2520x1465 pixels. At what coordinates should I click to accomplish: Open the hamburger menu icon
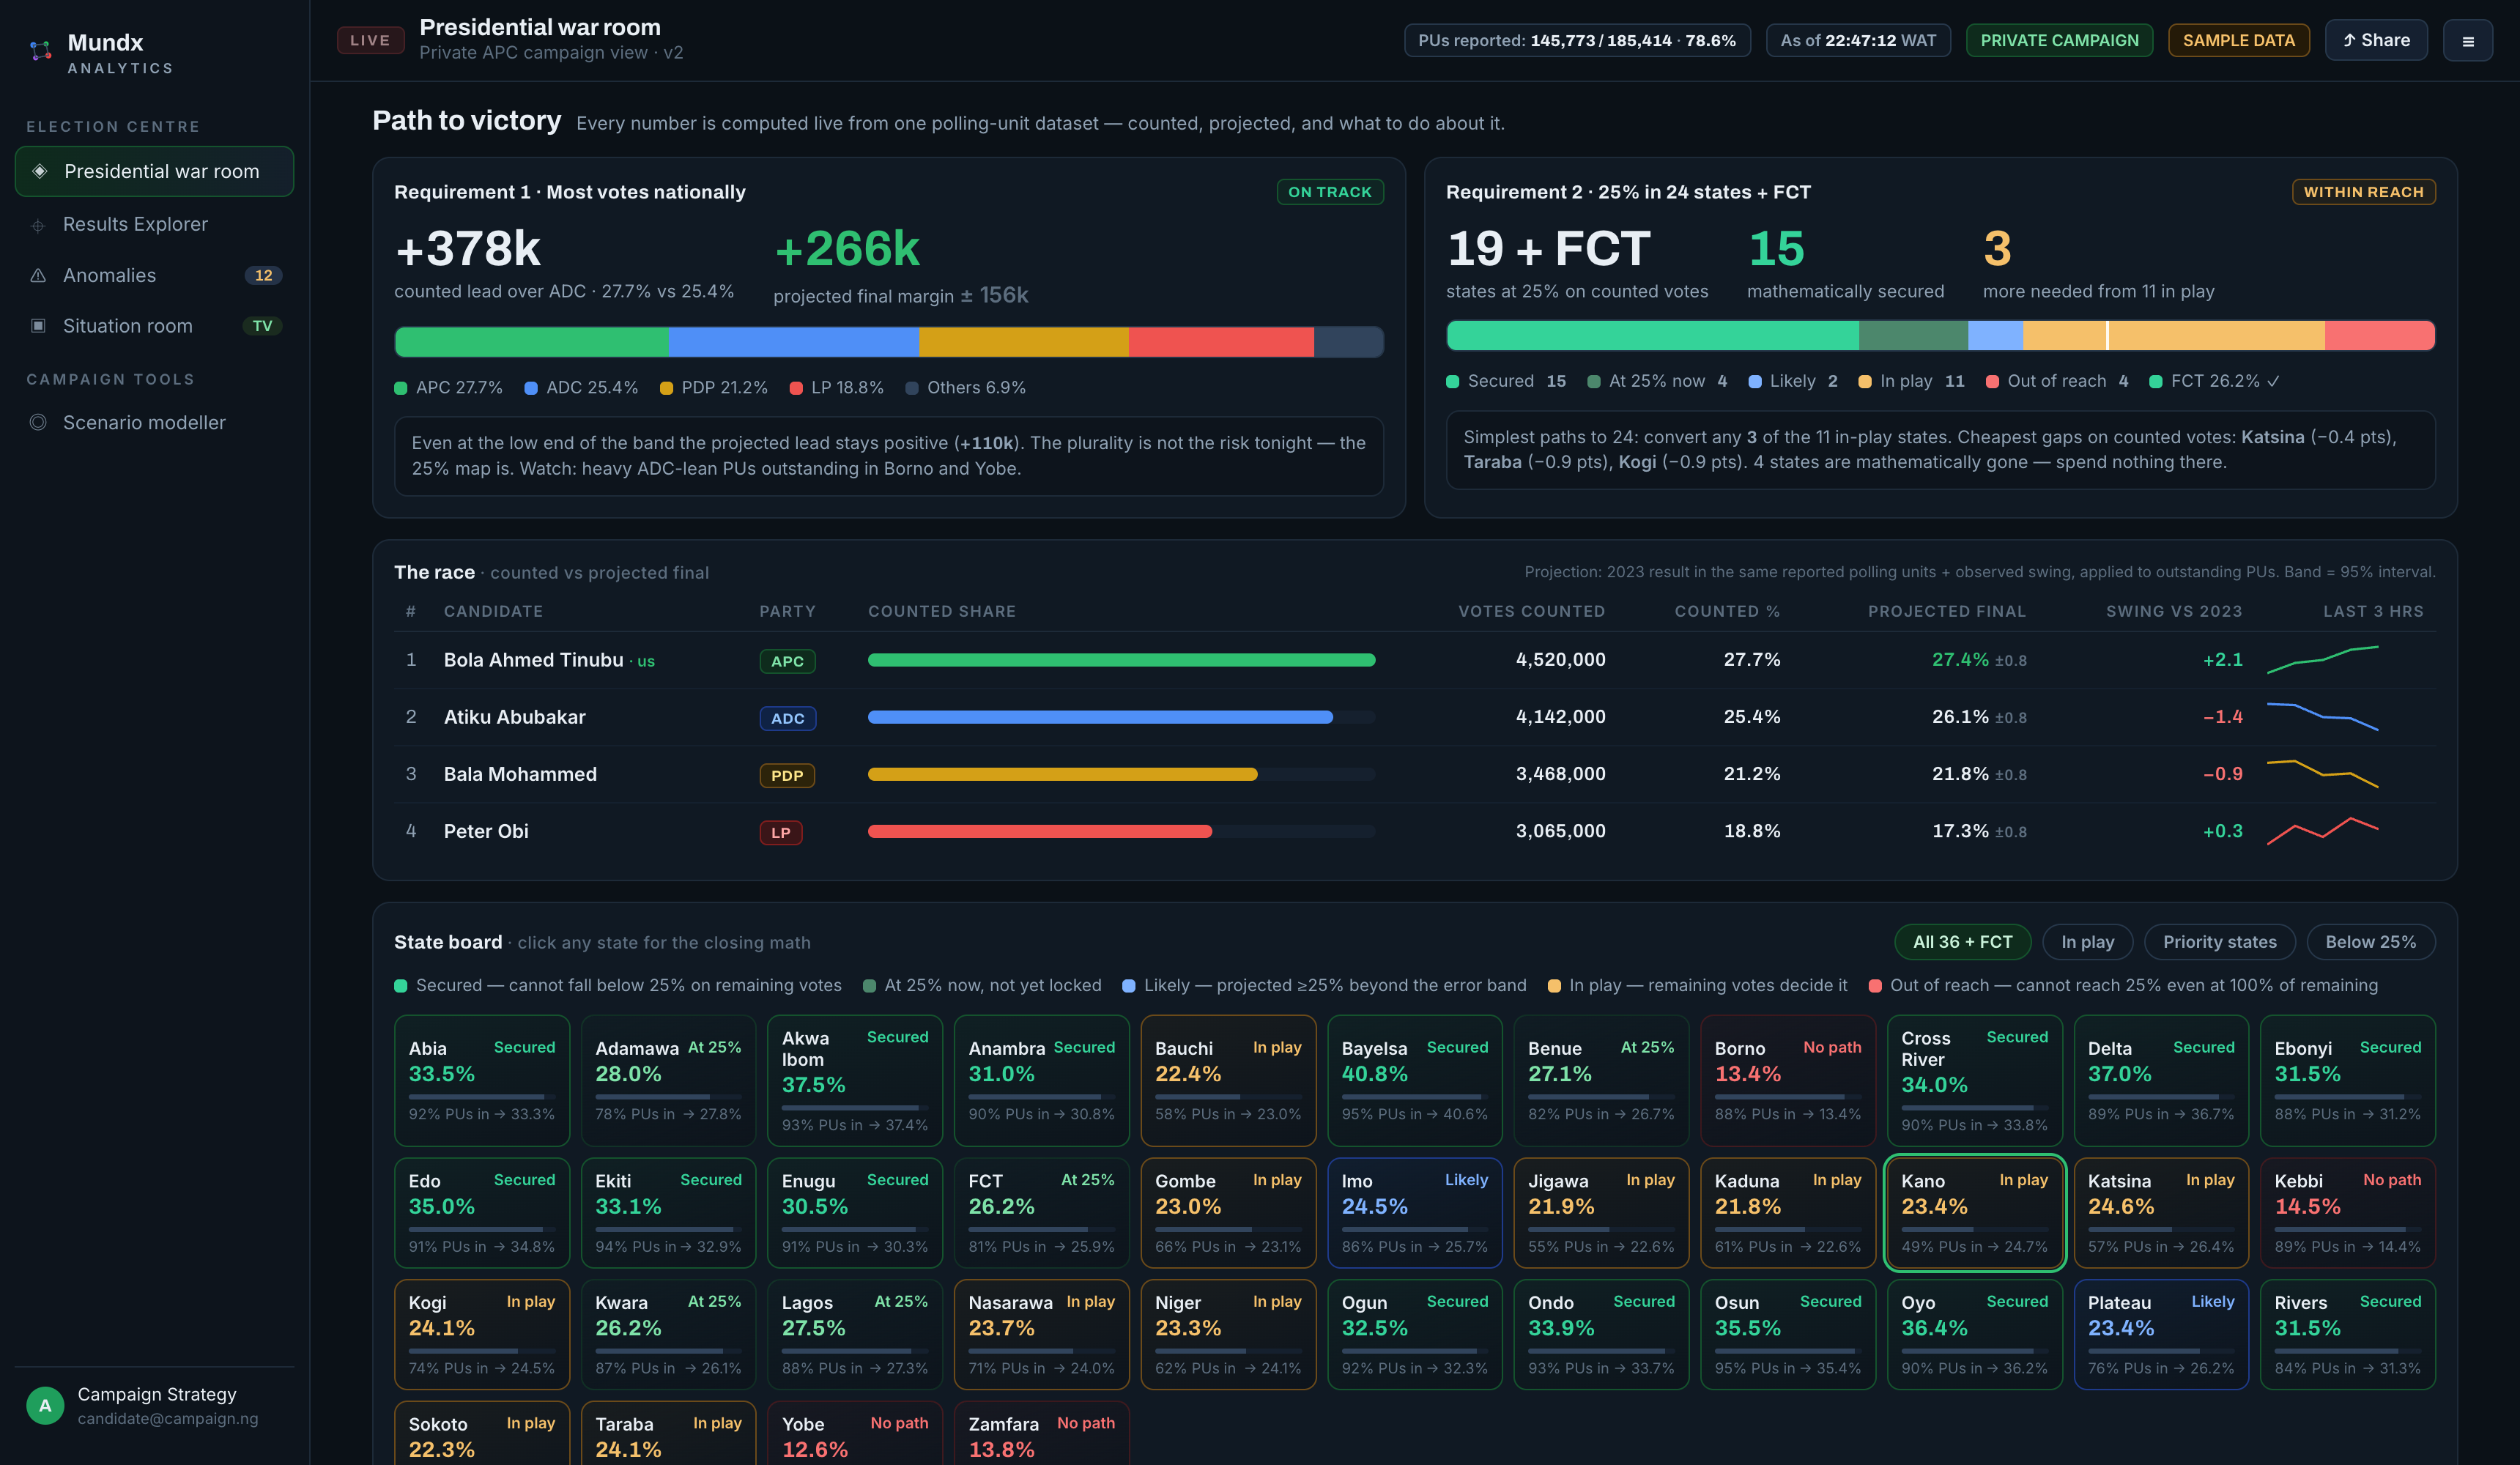tap(2467, 41)
